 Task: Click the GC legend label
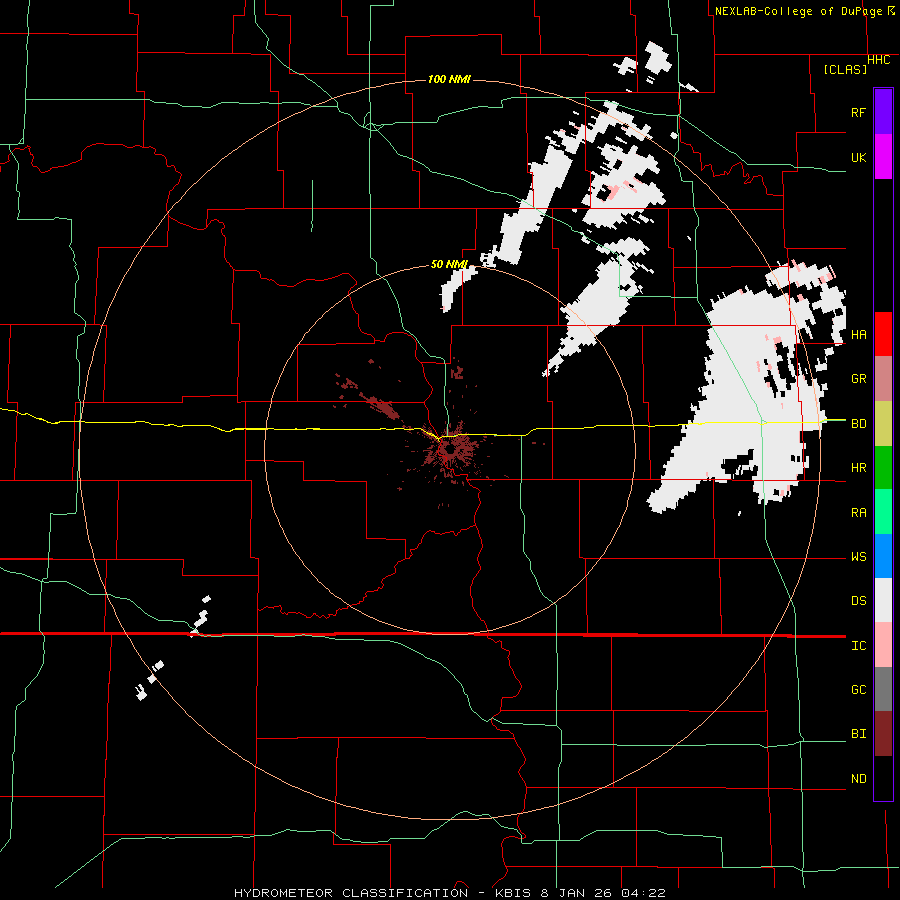coord(858,690)
